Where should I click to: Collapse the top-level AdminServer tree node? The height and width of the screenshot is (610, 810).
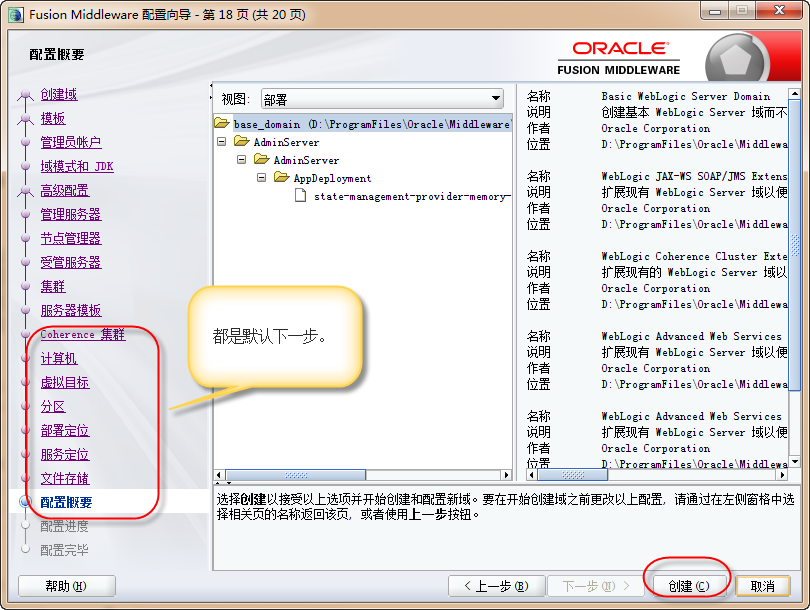[x=222, y=142]
